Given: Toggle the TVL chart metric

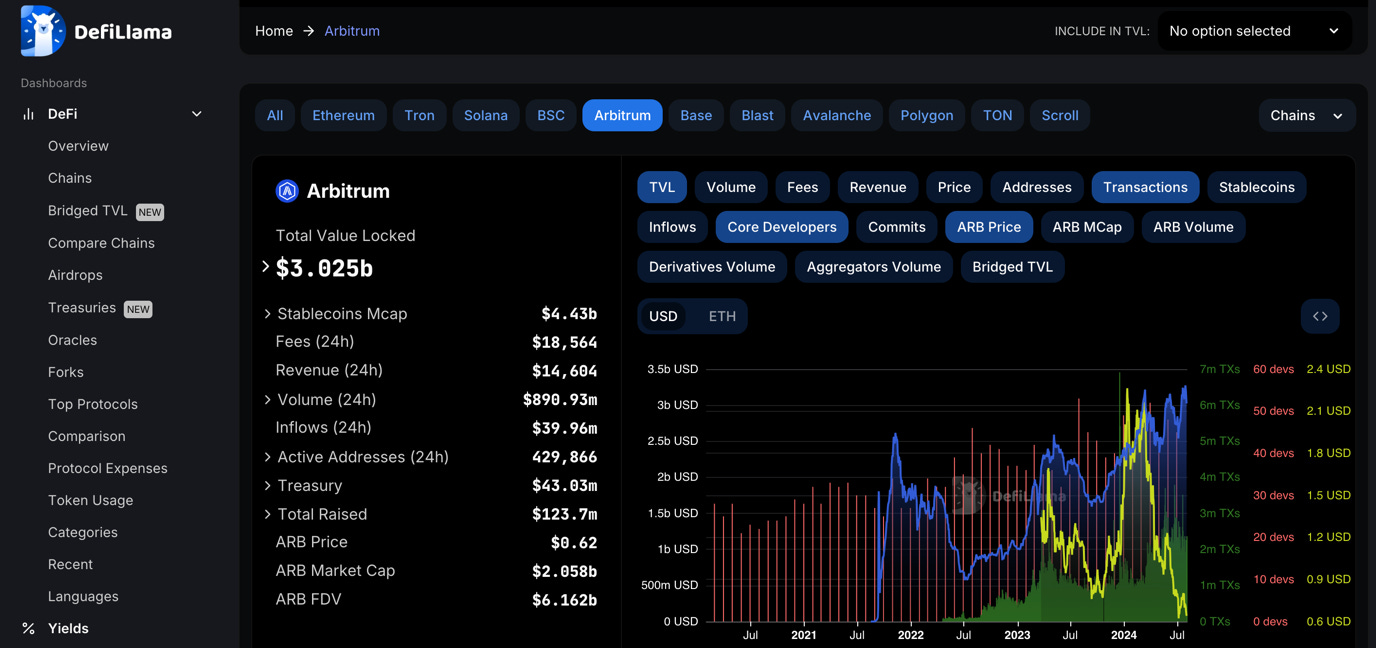Looking at the screenshot, I should [662, 187].
